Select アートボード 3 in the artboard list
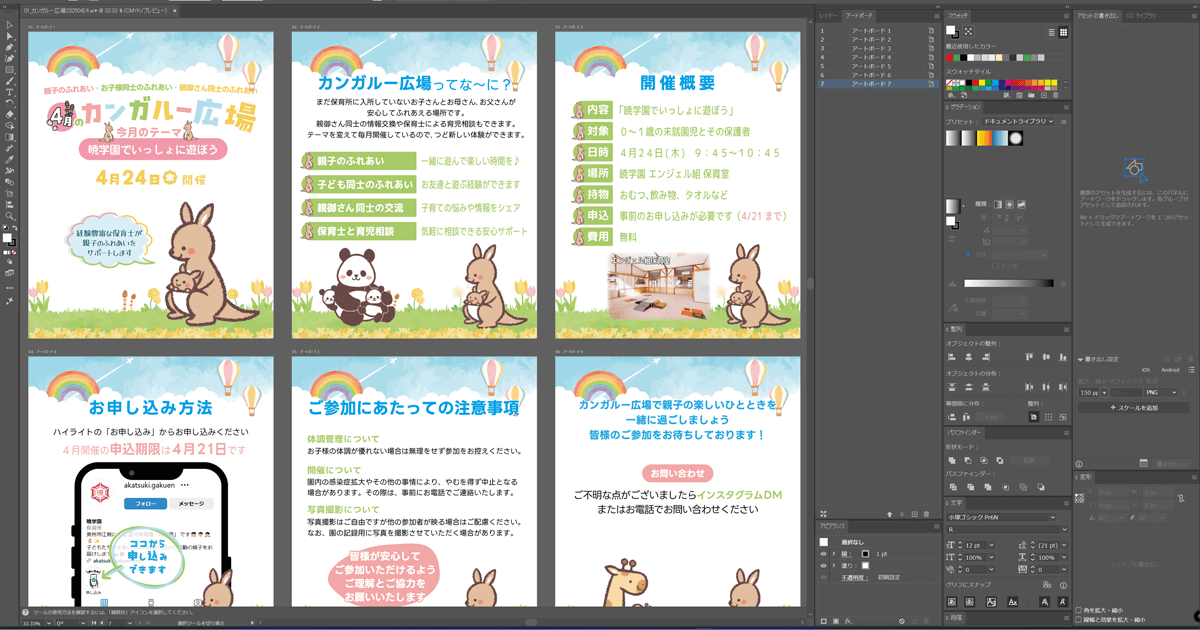This screenshot has width=1200, height=630. point(870,49)
